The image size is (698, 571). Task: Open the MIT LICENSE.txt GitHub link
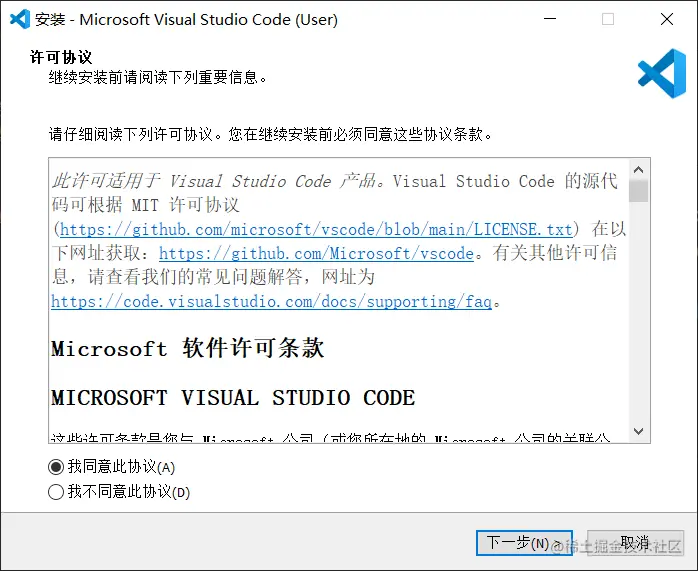coord(316,230)
